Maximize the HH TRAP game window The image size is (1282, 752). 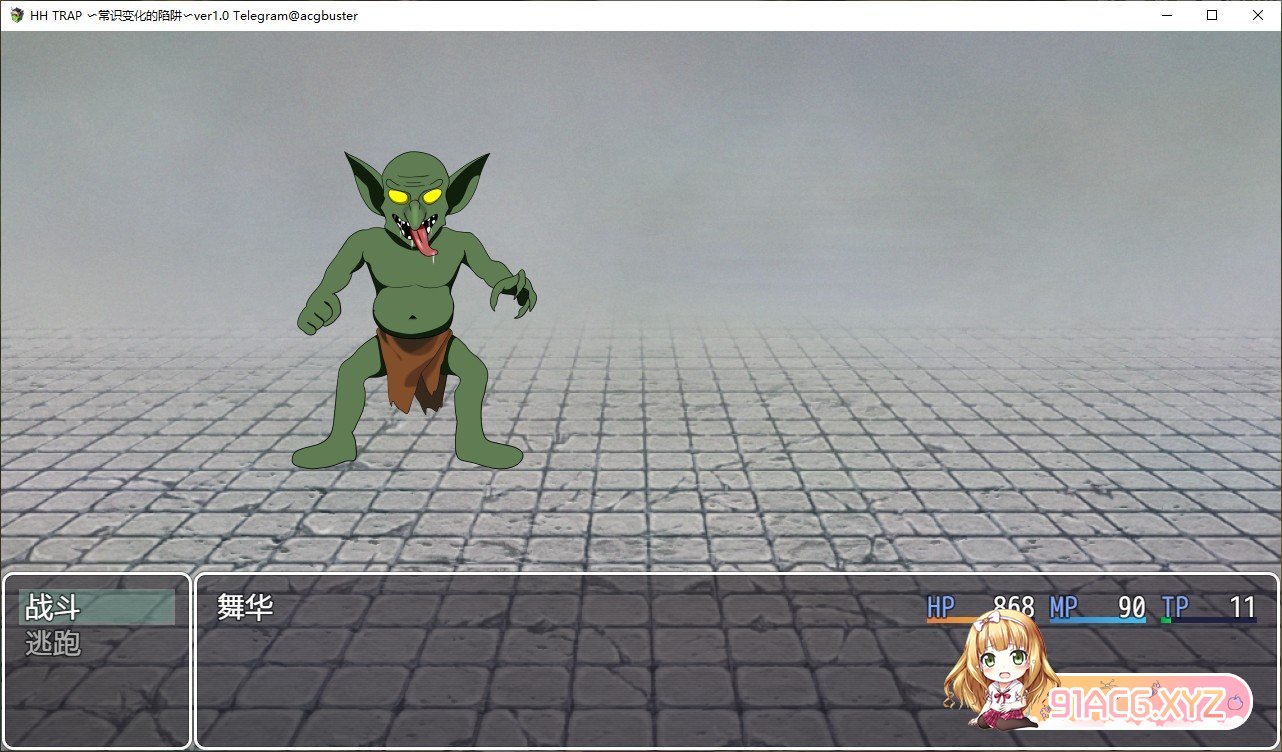(1212, 15)
